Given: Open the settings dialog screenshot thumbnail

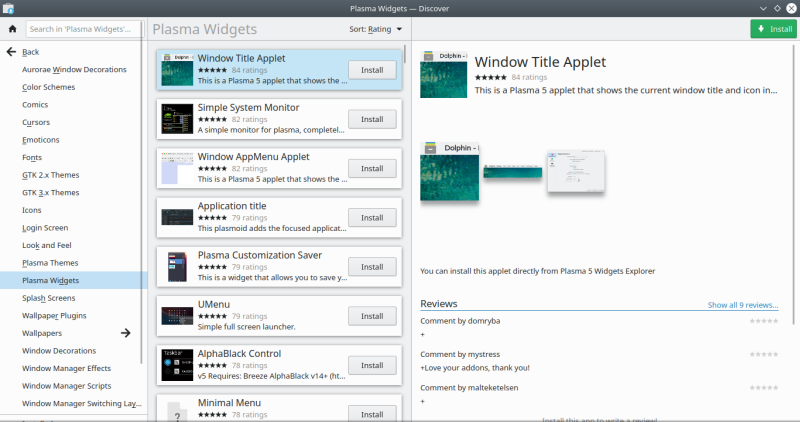Looking at the screenshot, I should pyautogui.click(x=577, y=174).
